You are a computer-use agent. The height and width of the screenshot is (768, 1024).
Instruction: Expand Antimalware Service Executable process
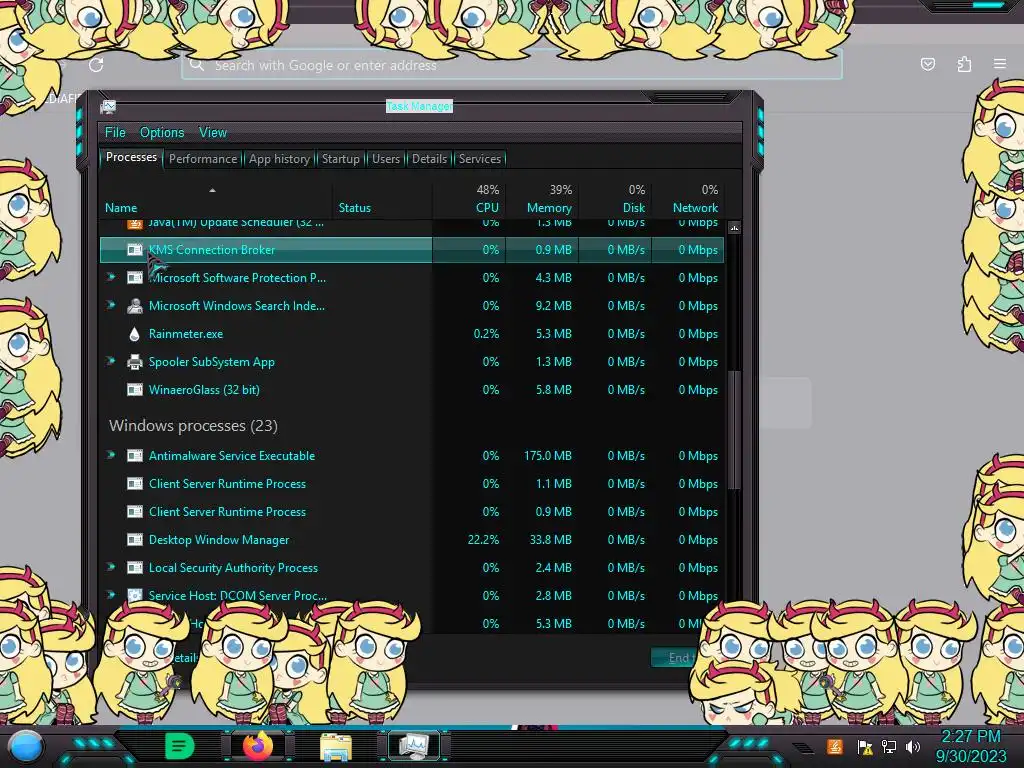111,456
